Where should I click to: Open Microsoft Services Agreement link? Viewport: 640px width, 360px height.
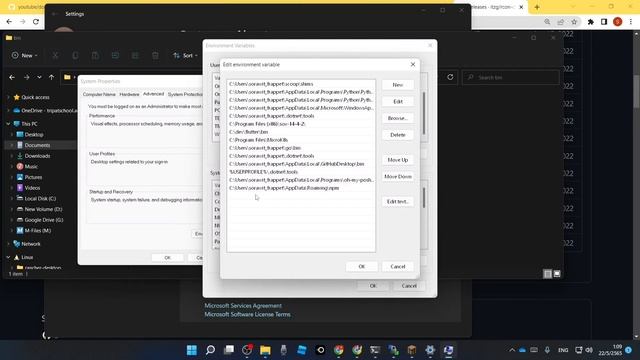pos(243,305)
